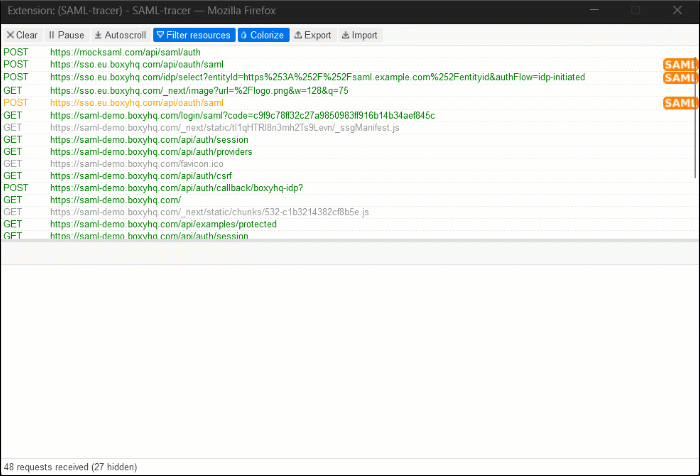Image resolution: width=700 pixels, height=476 pixels.
Task: Select grey GET _ssgManifest.js request
Action: [348, 128]
